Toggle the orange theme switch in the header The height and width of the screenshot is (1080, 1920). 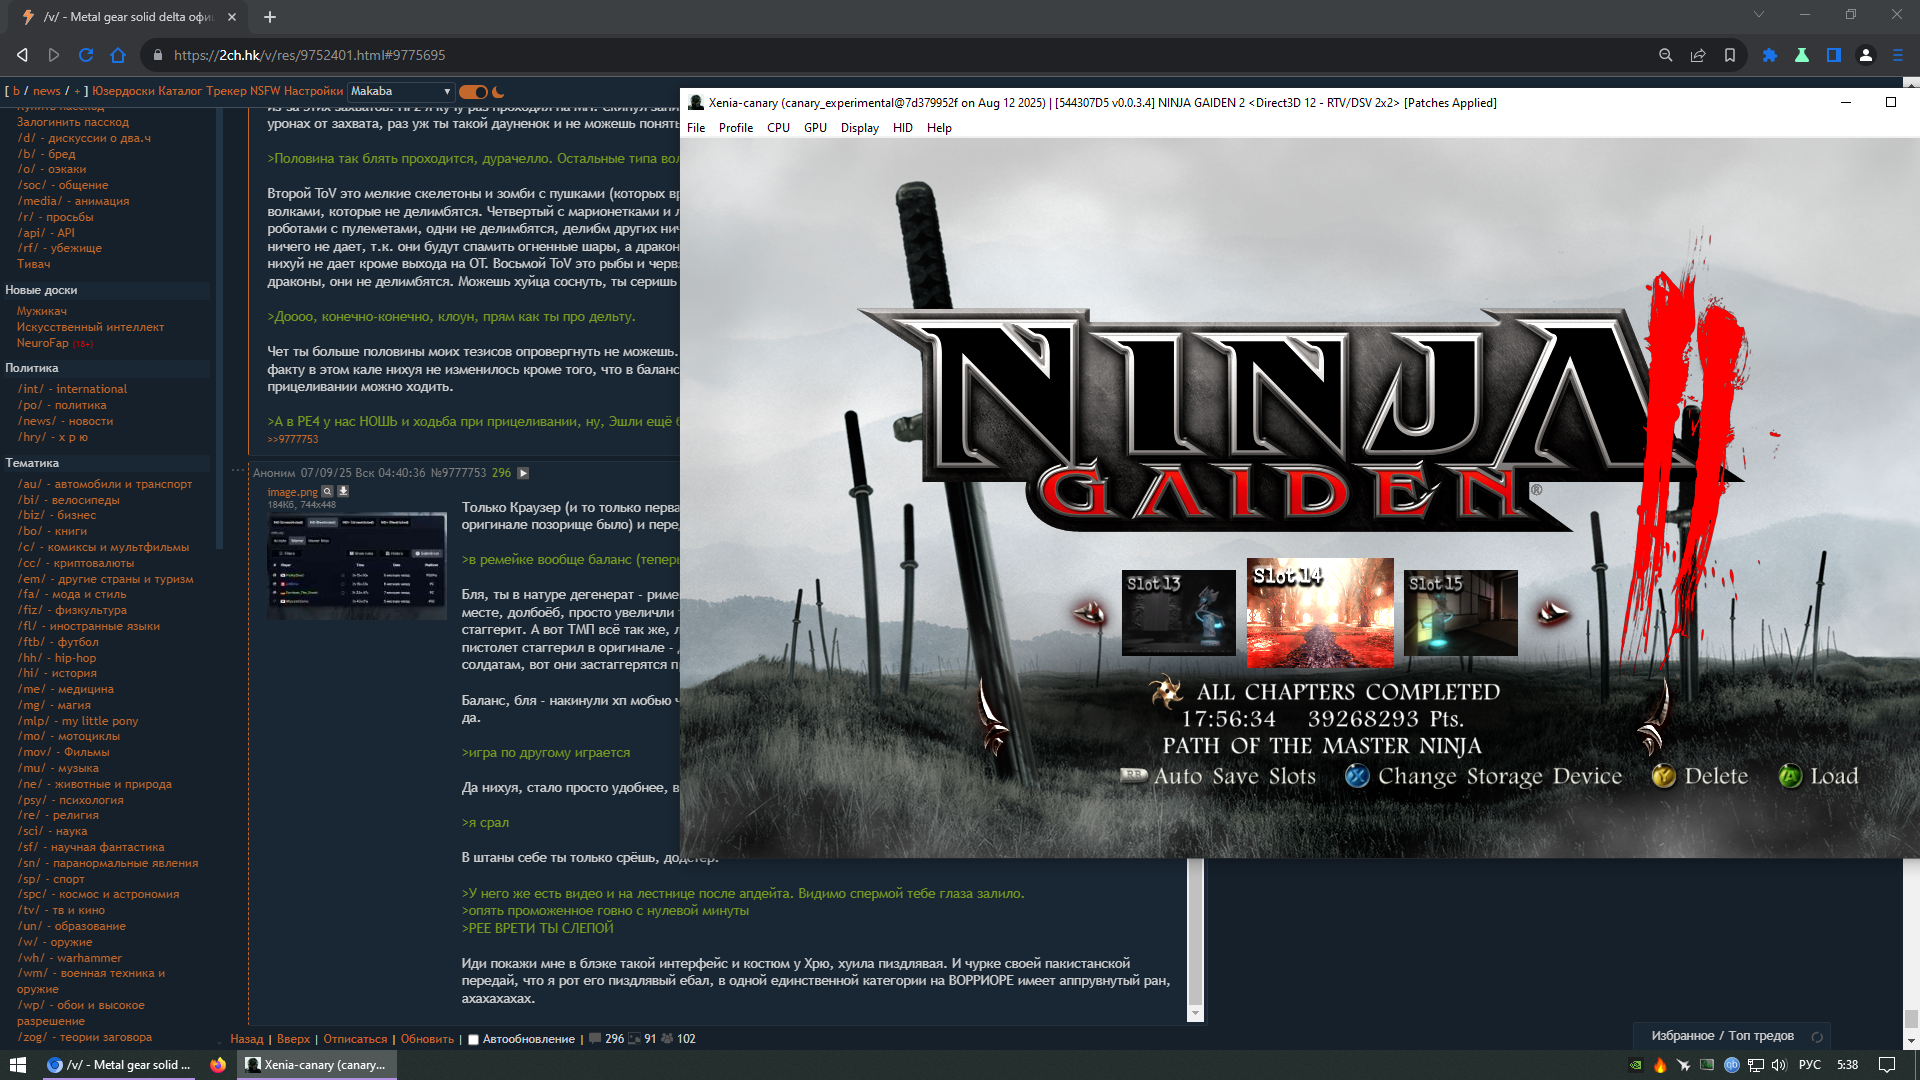tap(472, 91)
